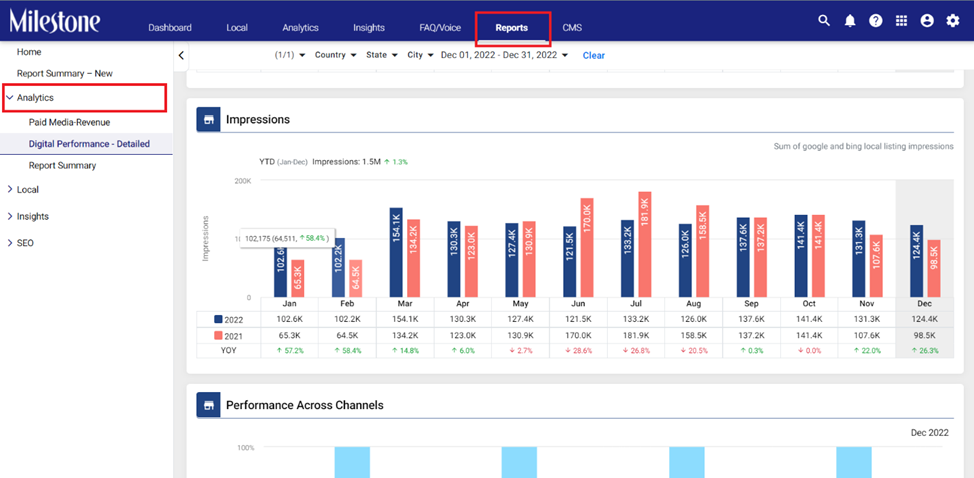
Task: Click the Milestone logo
Action: click(55, 21)
